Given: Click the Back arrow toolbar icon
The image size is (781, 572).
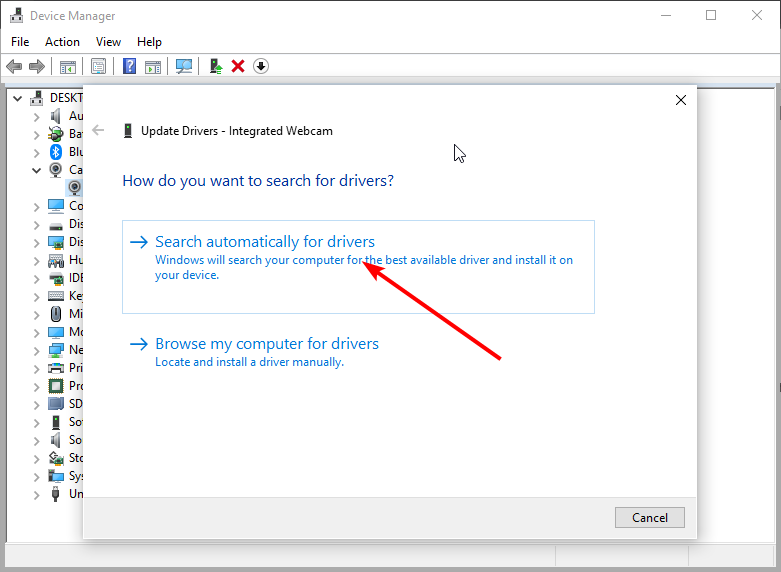Looking at the screenshot, I should (x=14, y=66).
